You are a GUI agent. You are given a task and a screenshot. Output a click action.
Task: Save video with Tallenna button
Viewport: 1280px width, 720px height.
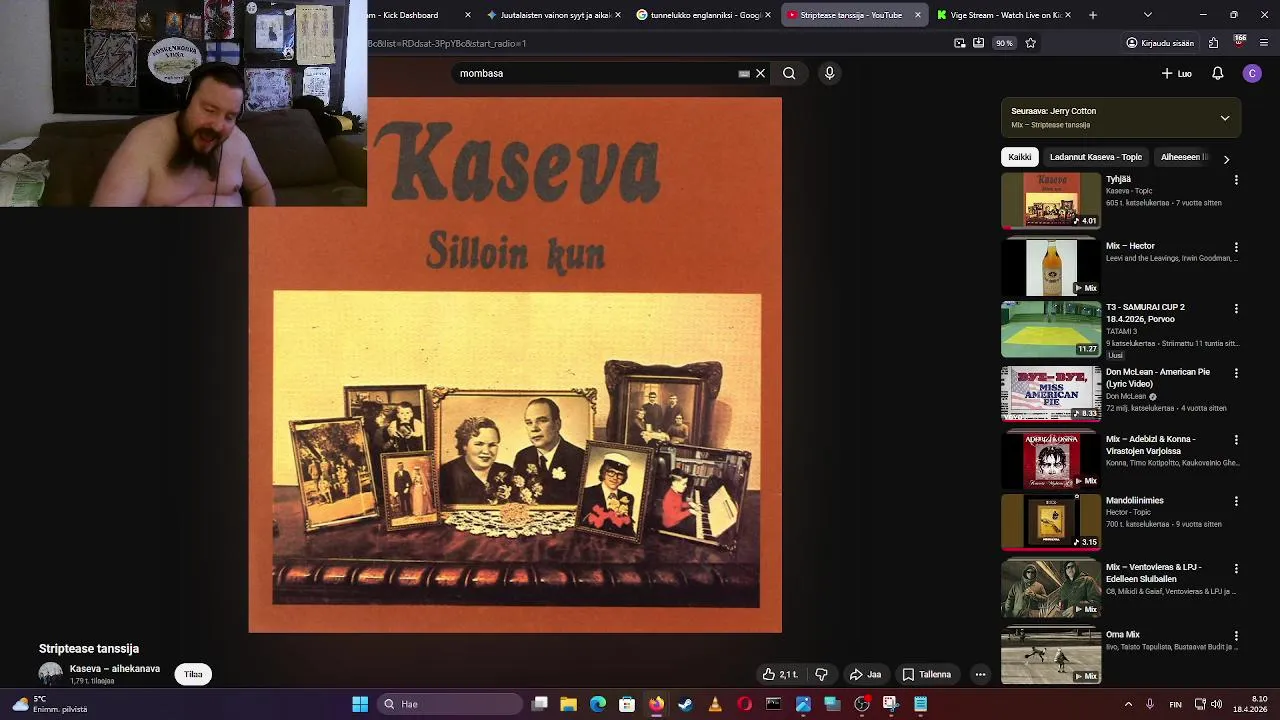click(x=926, y=674)
